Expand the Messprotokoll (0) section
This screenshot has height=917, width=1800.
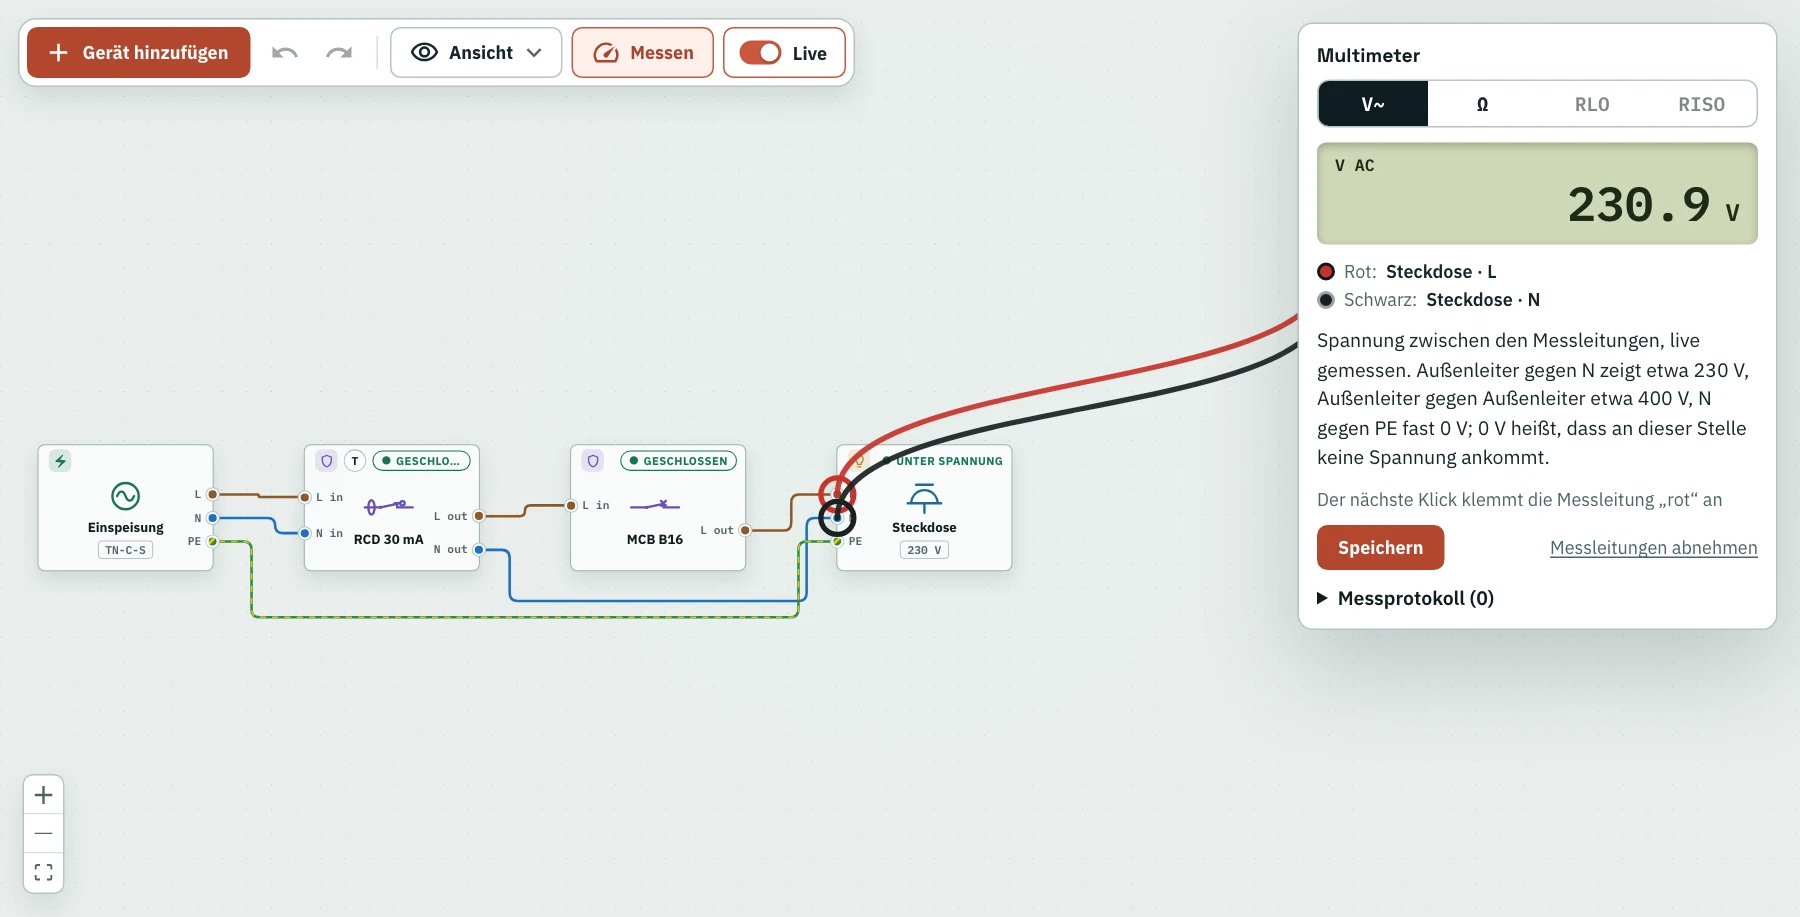[x=1405, y=598]
